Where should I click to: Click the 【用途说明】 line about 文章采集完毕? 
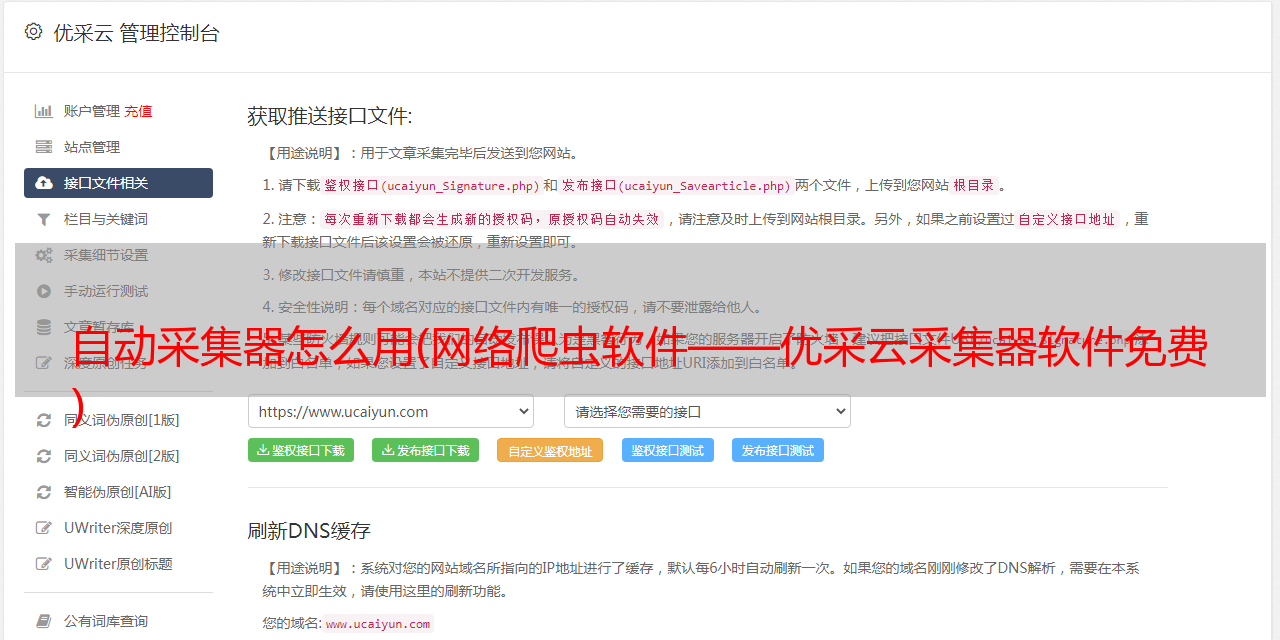point(421,153)
